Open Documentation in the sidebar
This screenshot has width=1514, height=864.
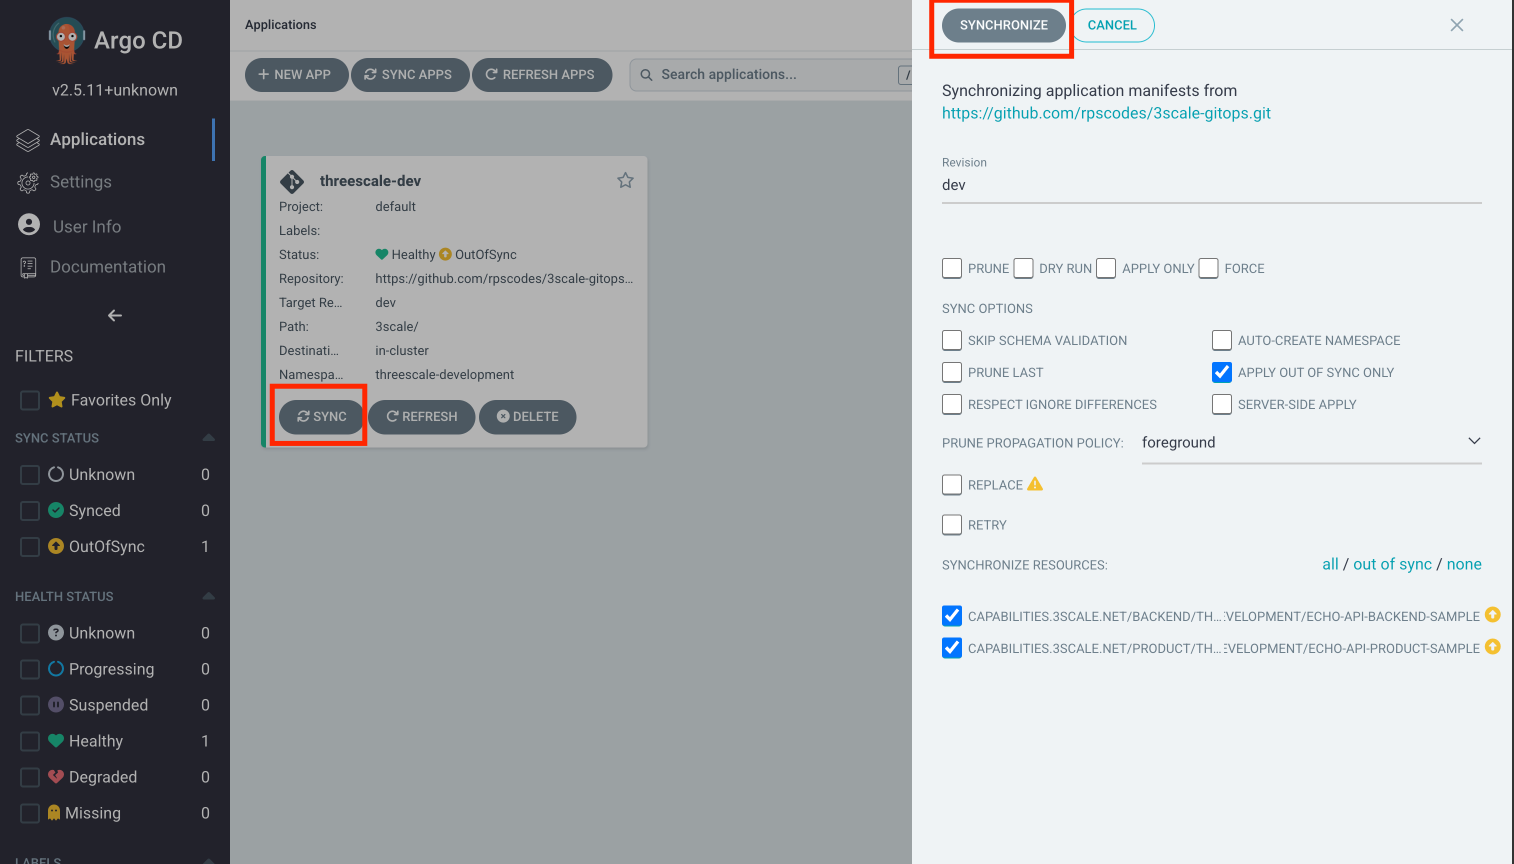tap(108, 267)
